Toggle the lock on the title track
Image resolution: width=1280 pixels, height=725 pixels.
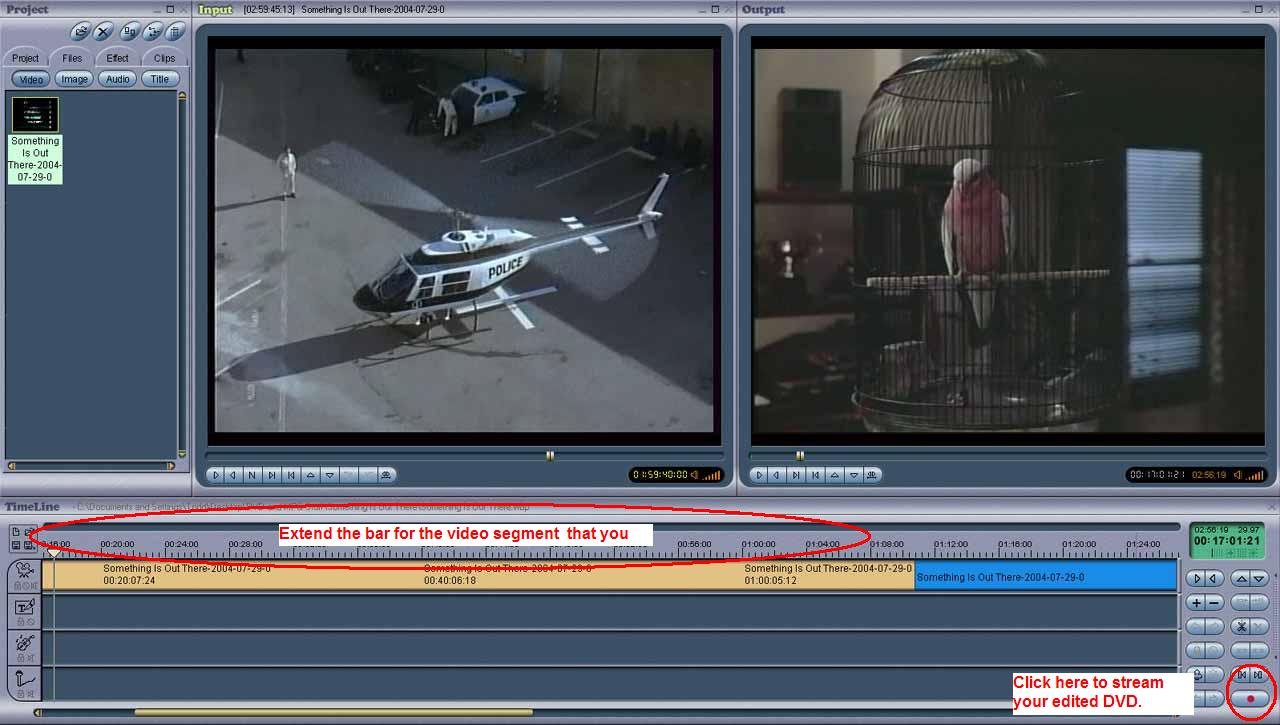(19, 621)
